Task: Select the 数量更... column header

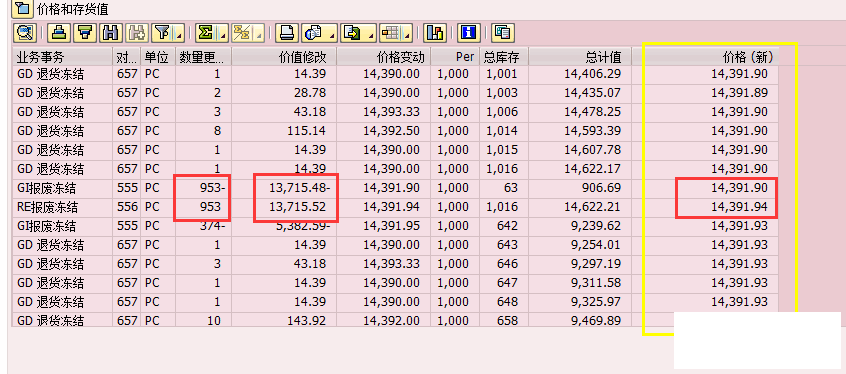Action: (203, 57)
